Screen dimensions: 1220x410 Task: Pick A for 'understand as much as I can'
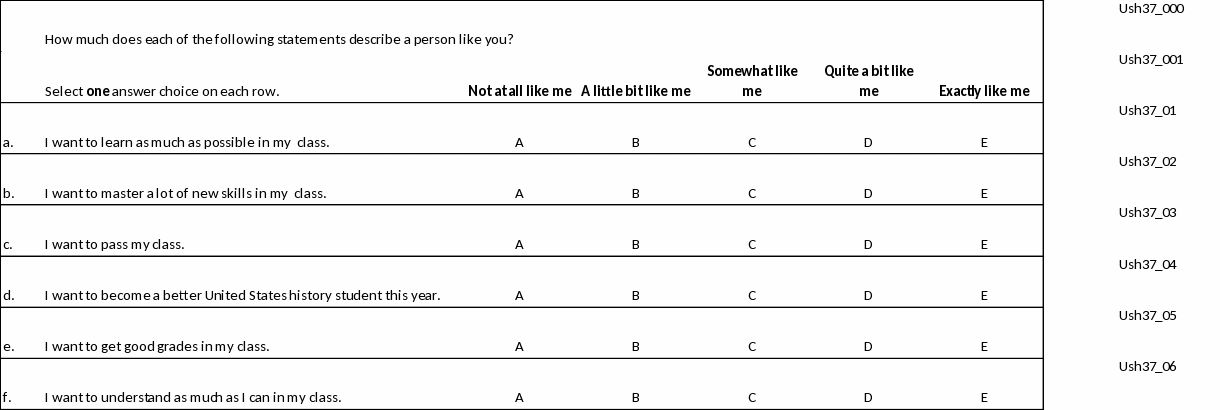coord(519,398)
